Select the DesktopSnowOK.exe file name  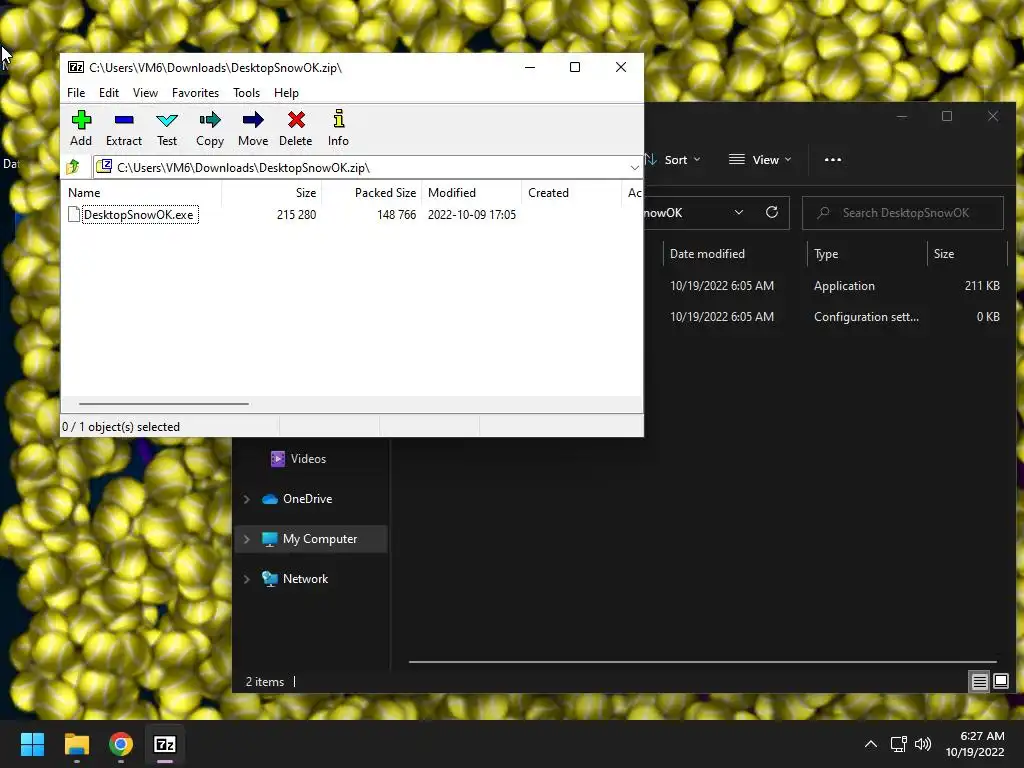(138, 215)
